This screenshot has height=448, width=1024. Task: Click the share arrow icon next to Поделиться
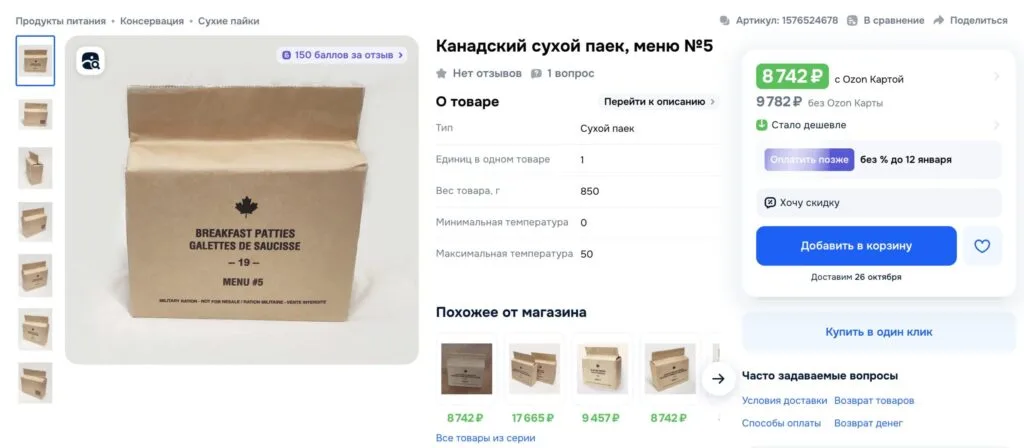click(x=938, y=20)
